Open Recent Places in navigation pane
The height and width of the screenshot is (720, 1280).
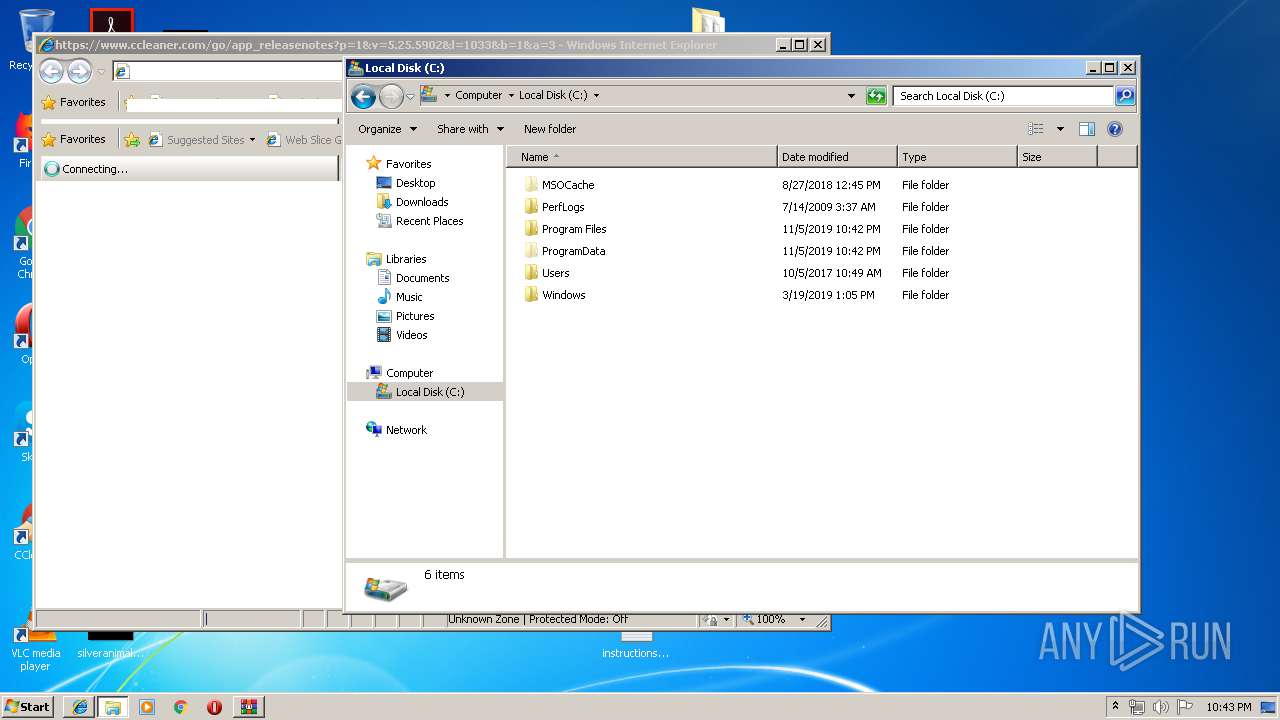click(x=429, y=221)
